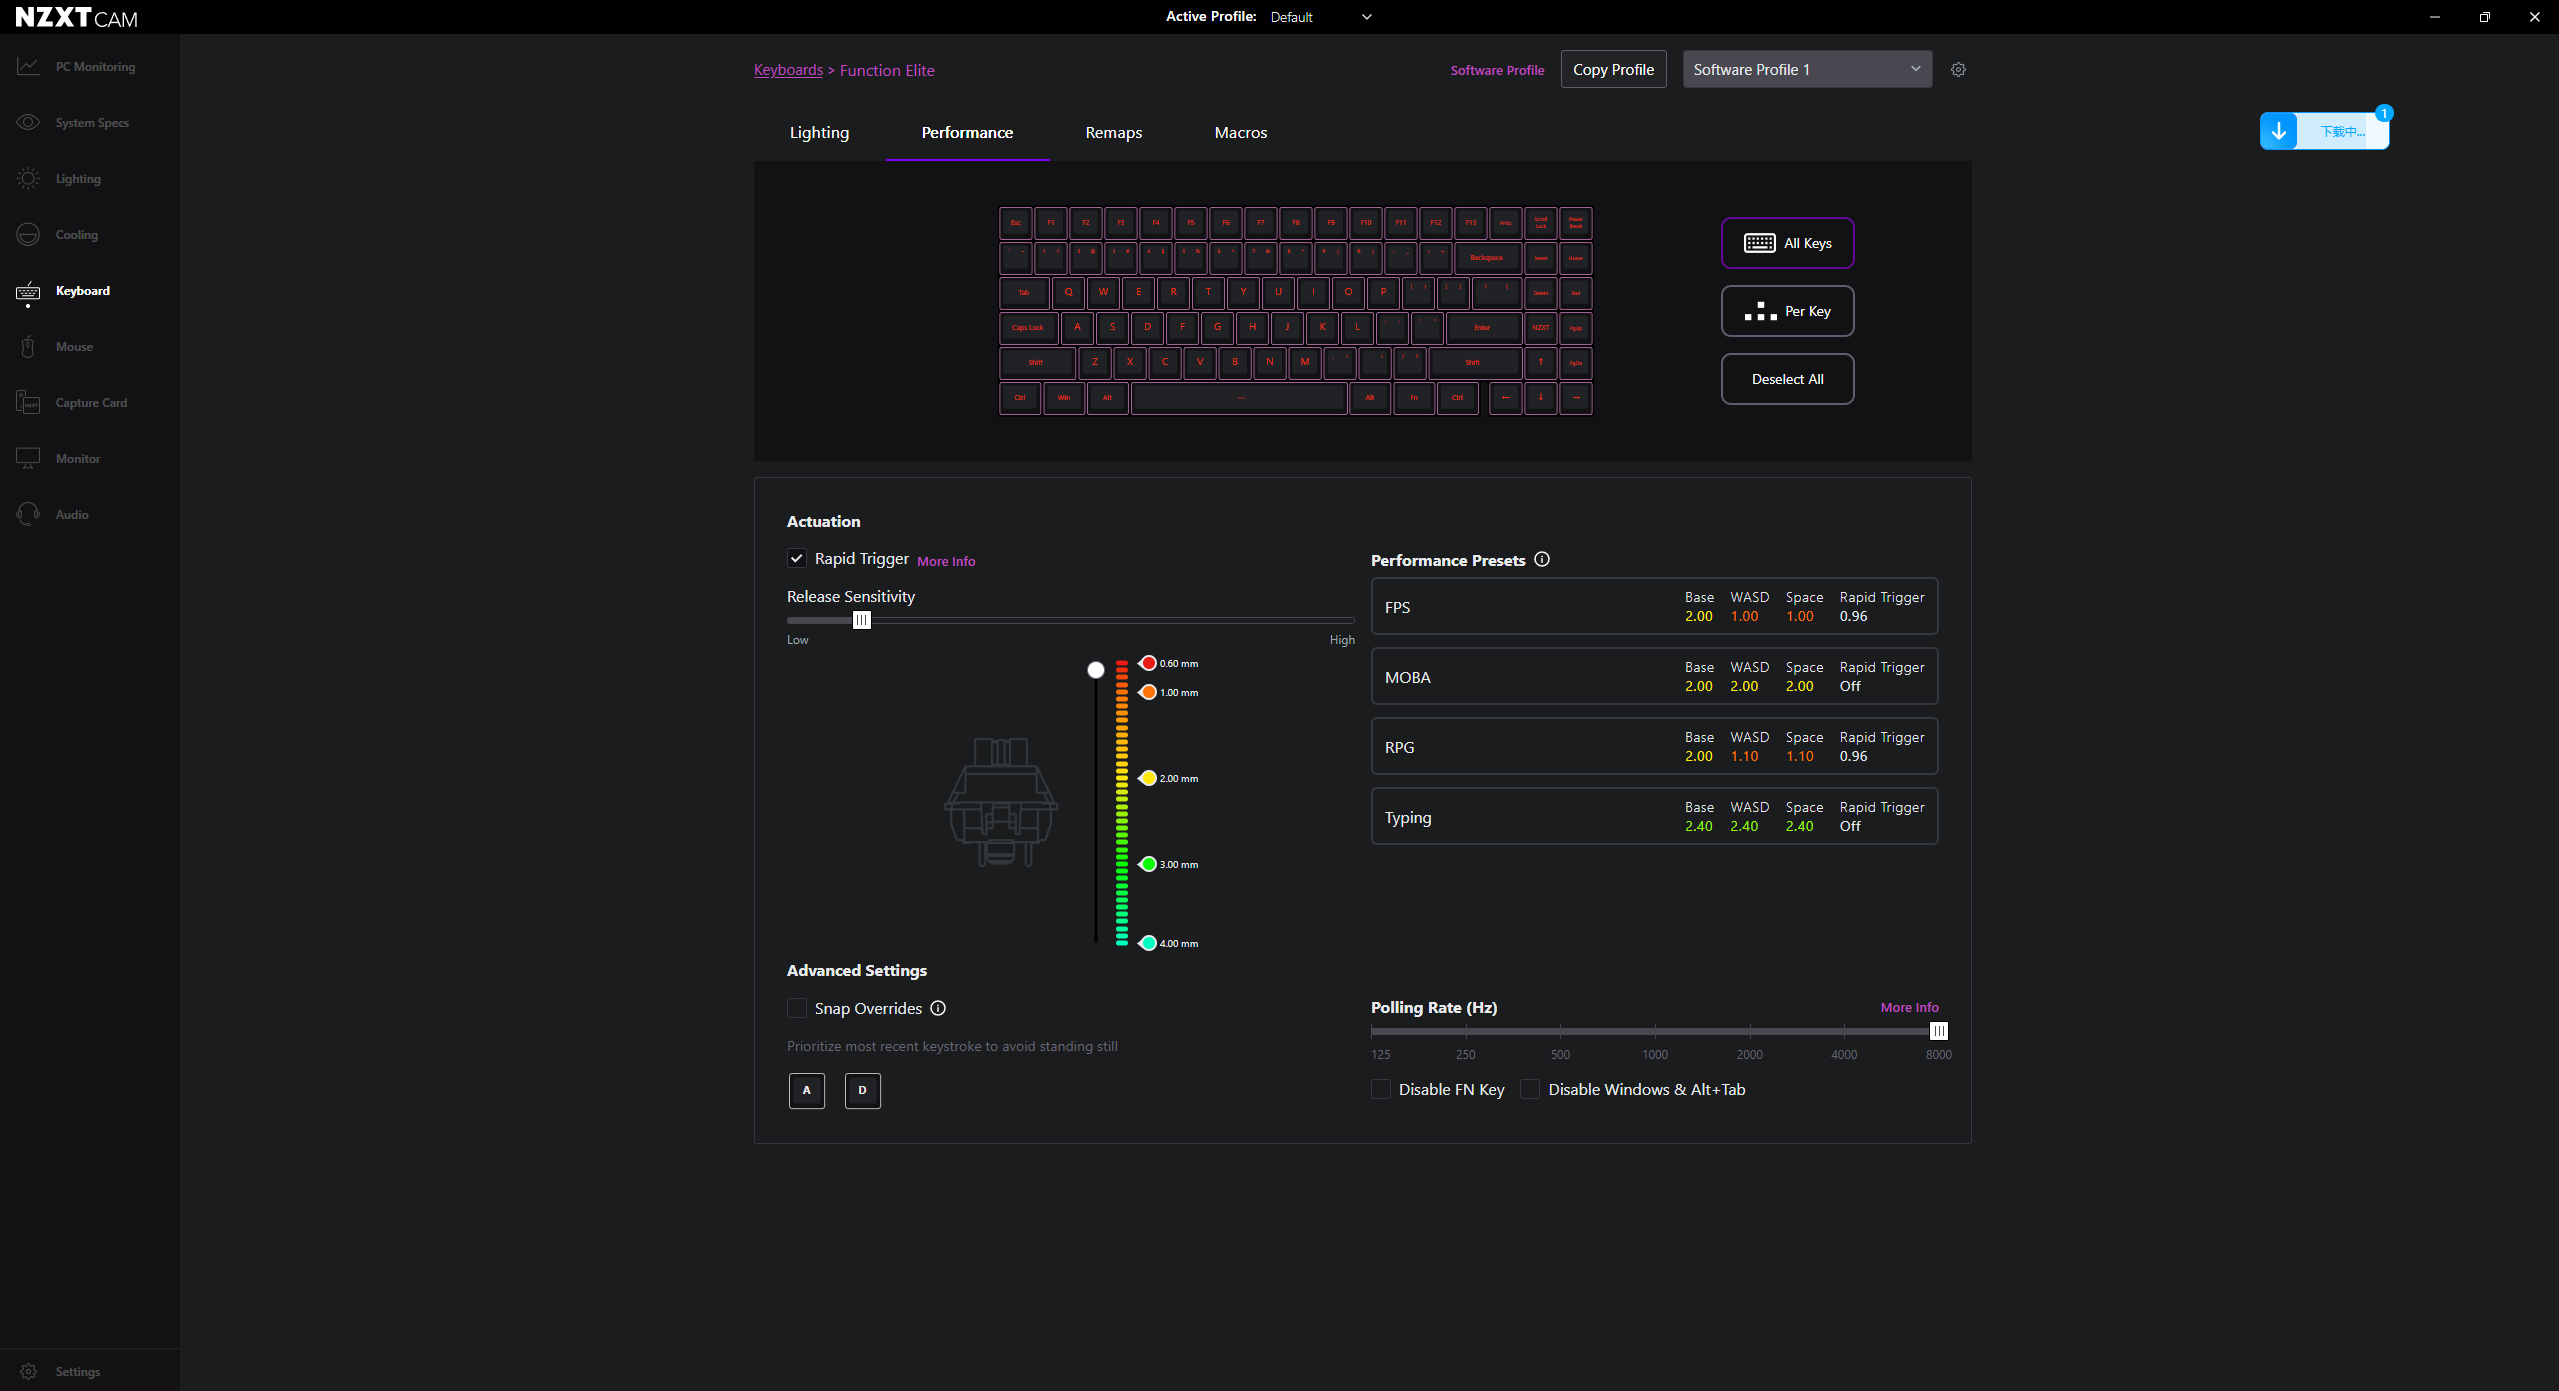Click the Snap Overrides A key box
The width and height of the screenshot is (2559, 1391).
pyautogui.click(x=807, y=1090)
